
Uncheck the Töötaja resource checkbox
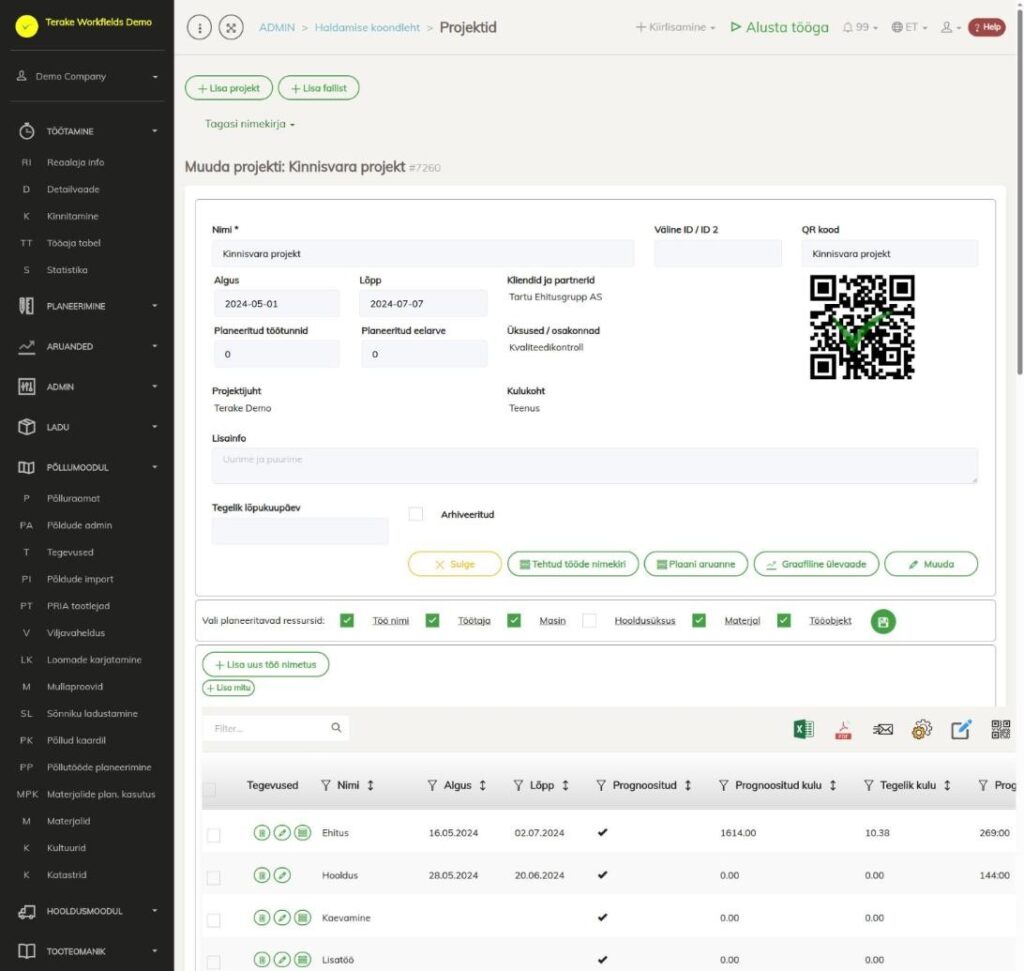pyautogui.click(x=432, y=620)
